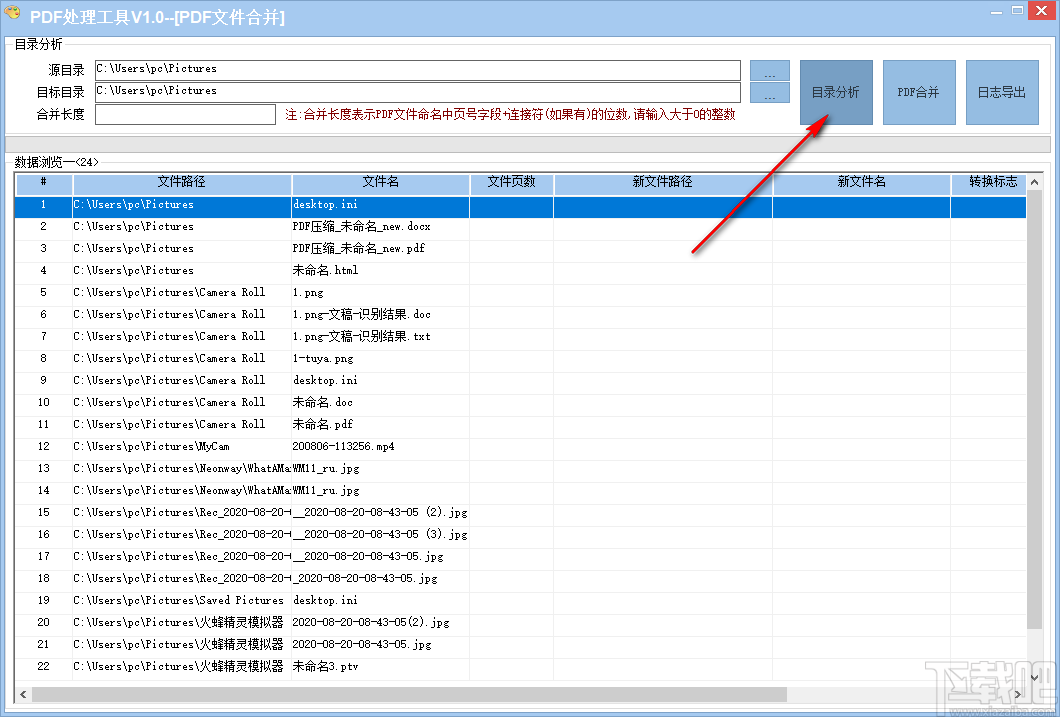Click MyCam path cell in row 12
Viewport: 1060px width, 717px height.
[x=182, y=447]
